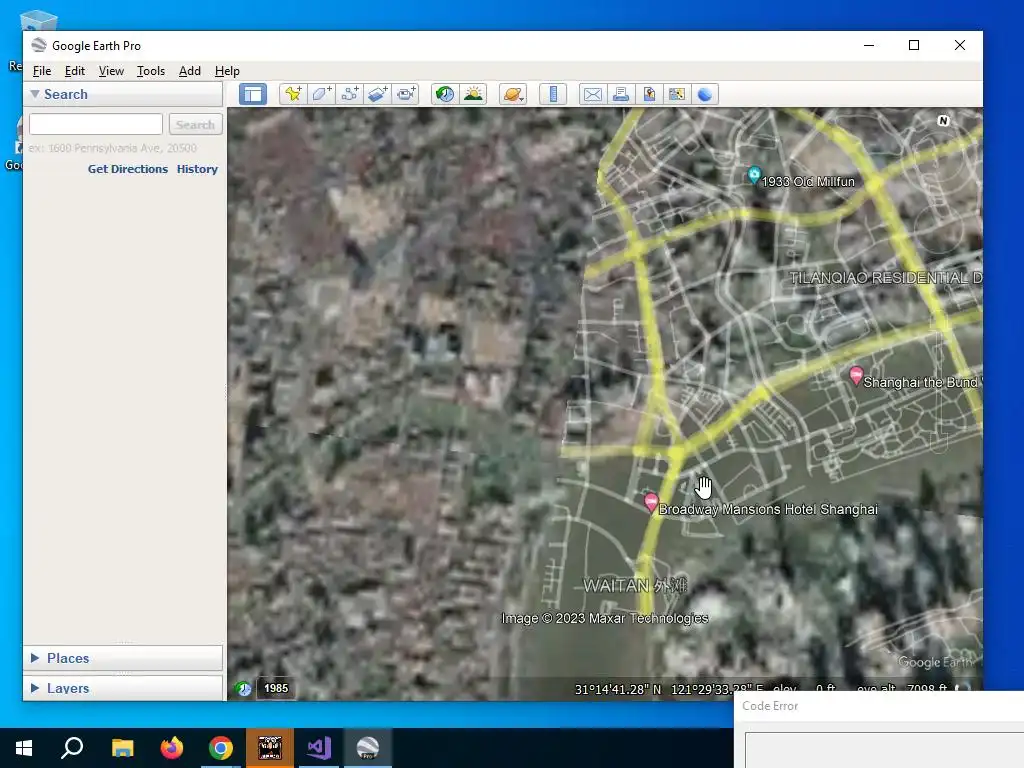This screenshot has width=1024, height=768.
Task: Click the north compass N indicator
Action: click(x=943, y=121)
